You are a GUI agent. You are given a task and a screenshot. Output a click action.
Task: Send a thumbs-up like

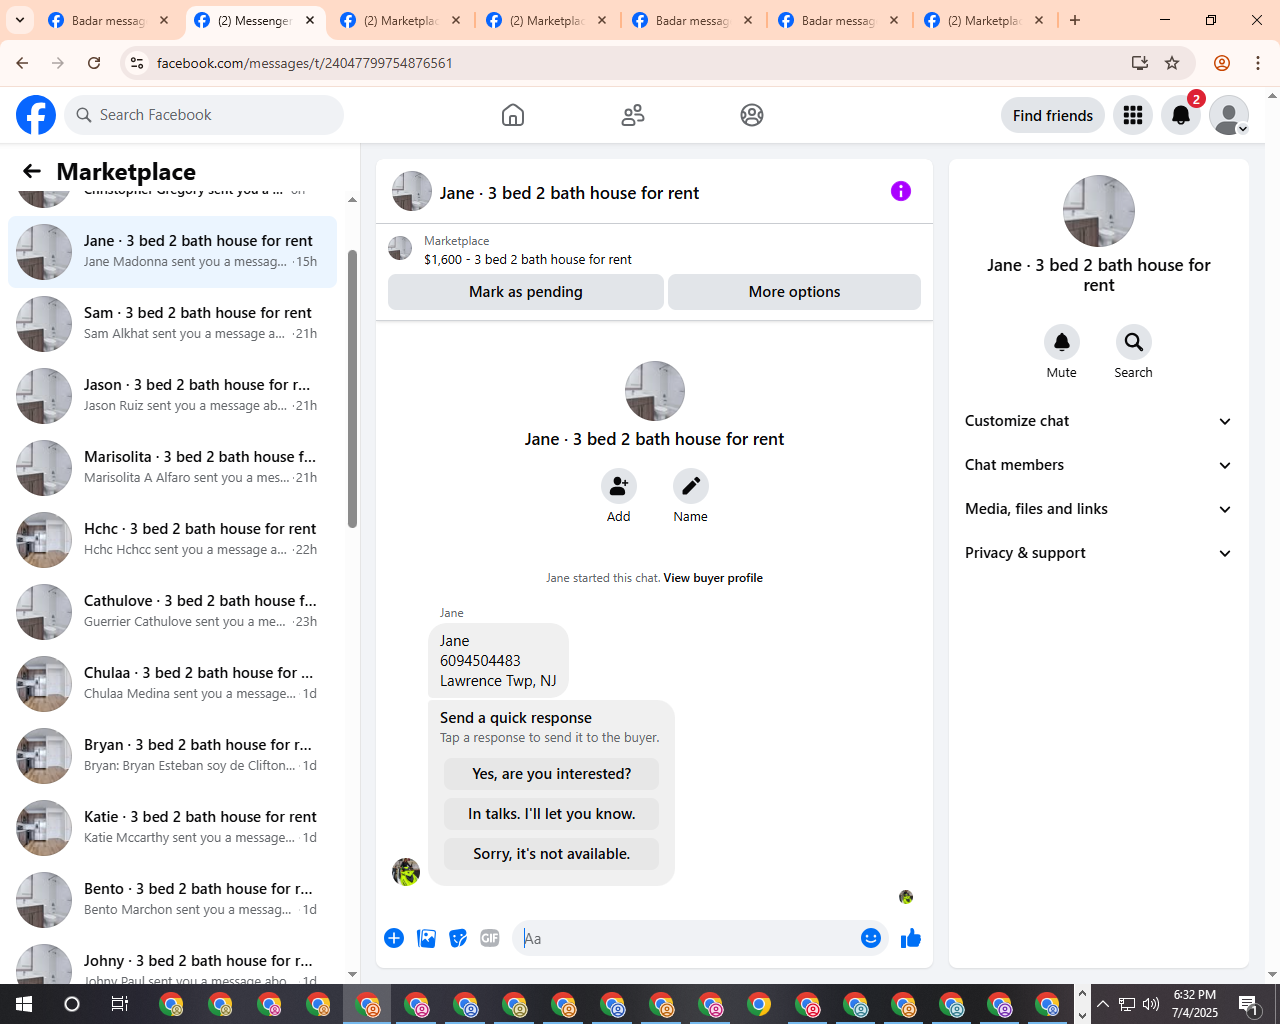coord(911,938)
